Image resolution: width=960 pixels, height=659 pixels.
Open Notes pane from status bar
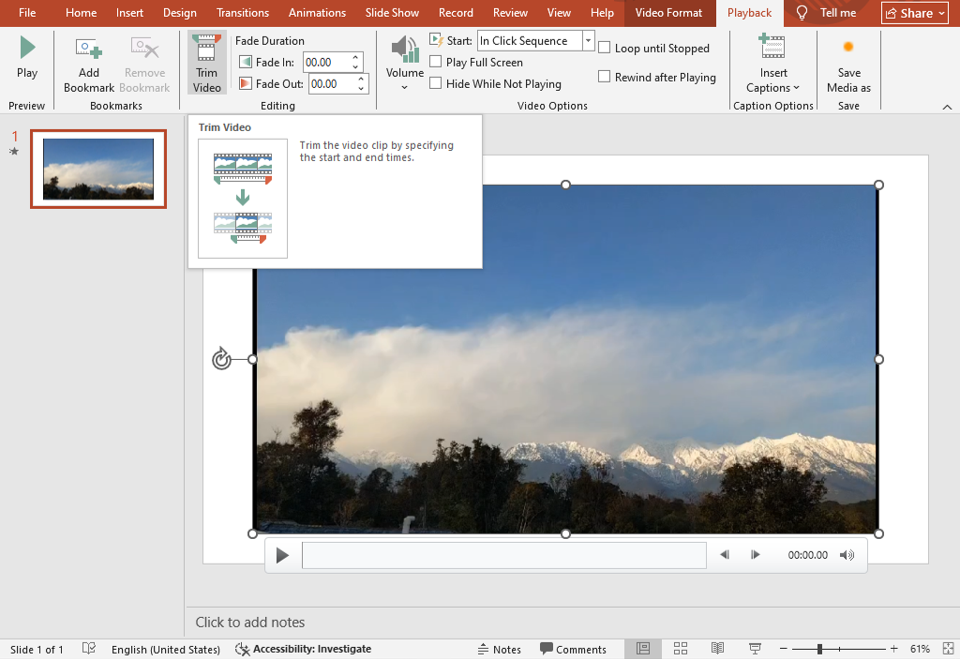[x=499, y=649]
